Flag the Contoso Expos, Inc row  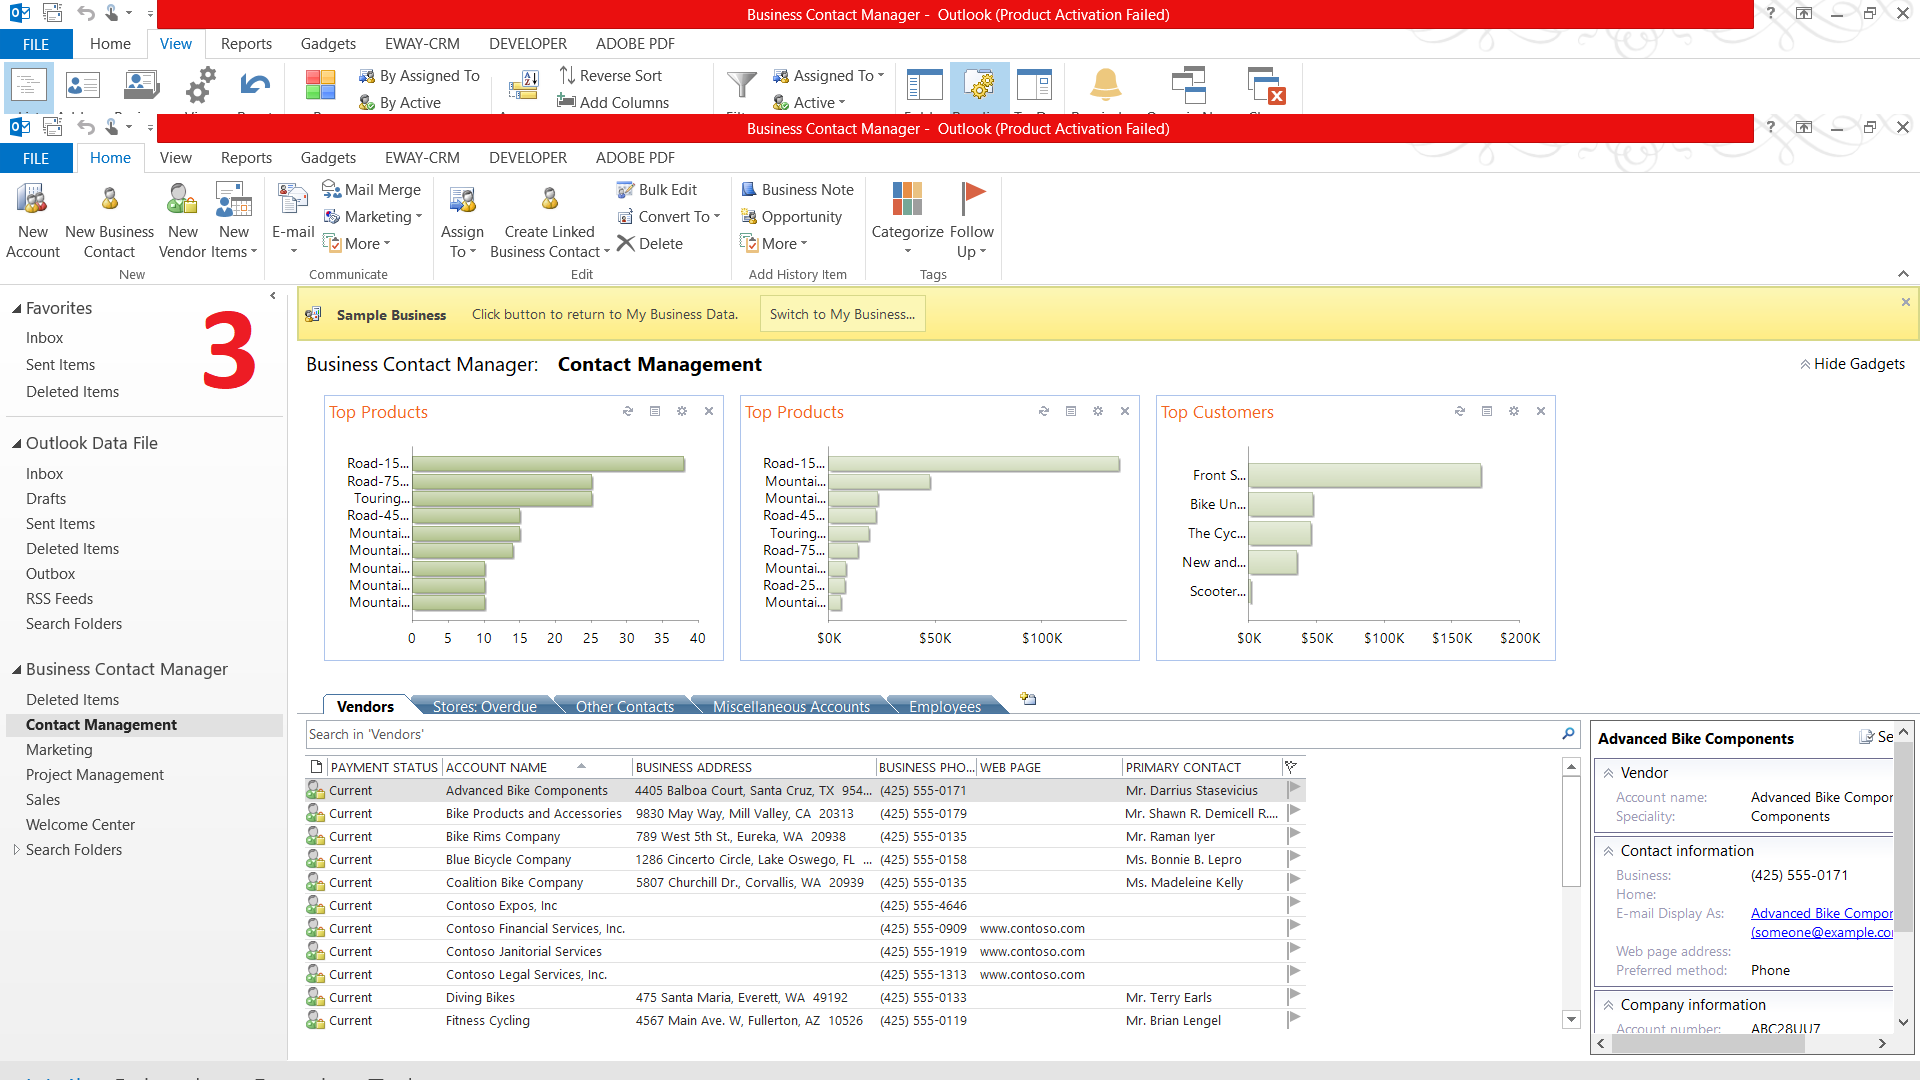point(1294,904)
